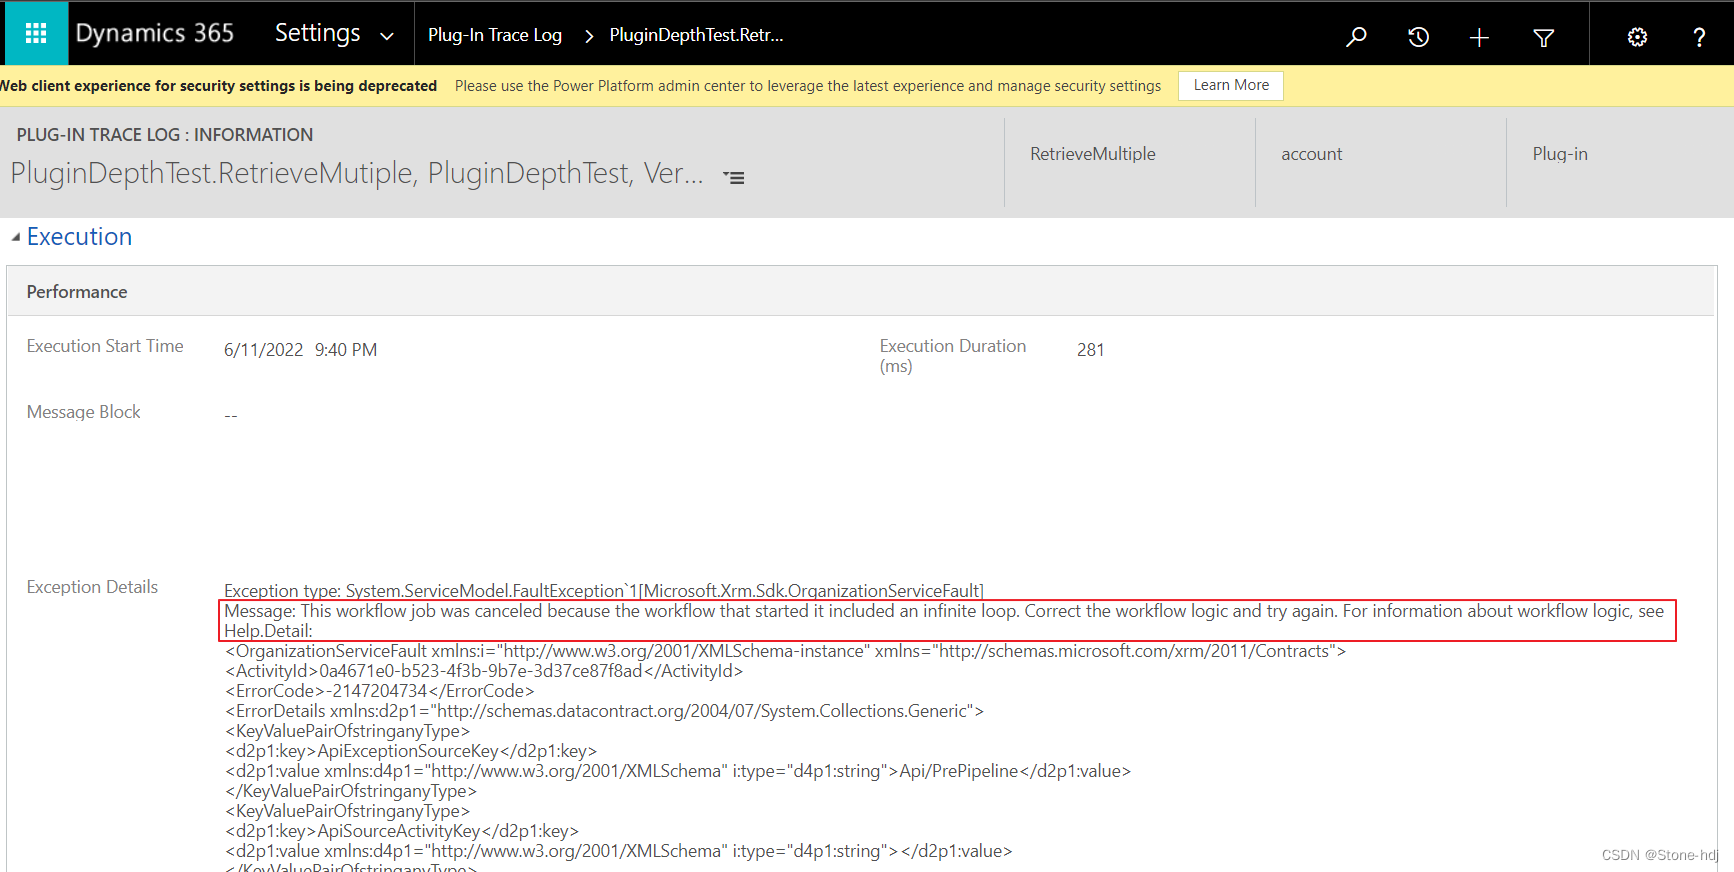Image resolution: width=1734 pixels, height=872 pixels.
Task: Click the Message Block label
Action: (83, 412)
